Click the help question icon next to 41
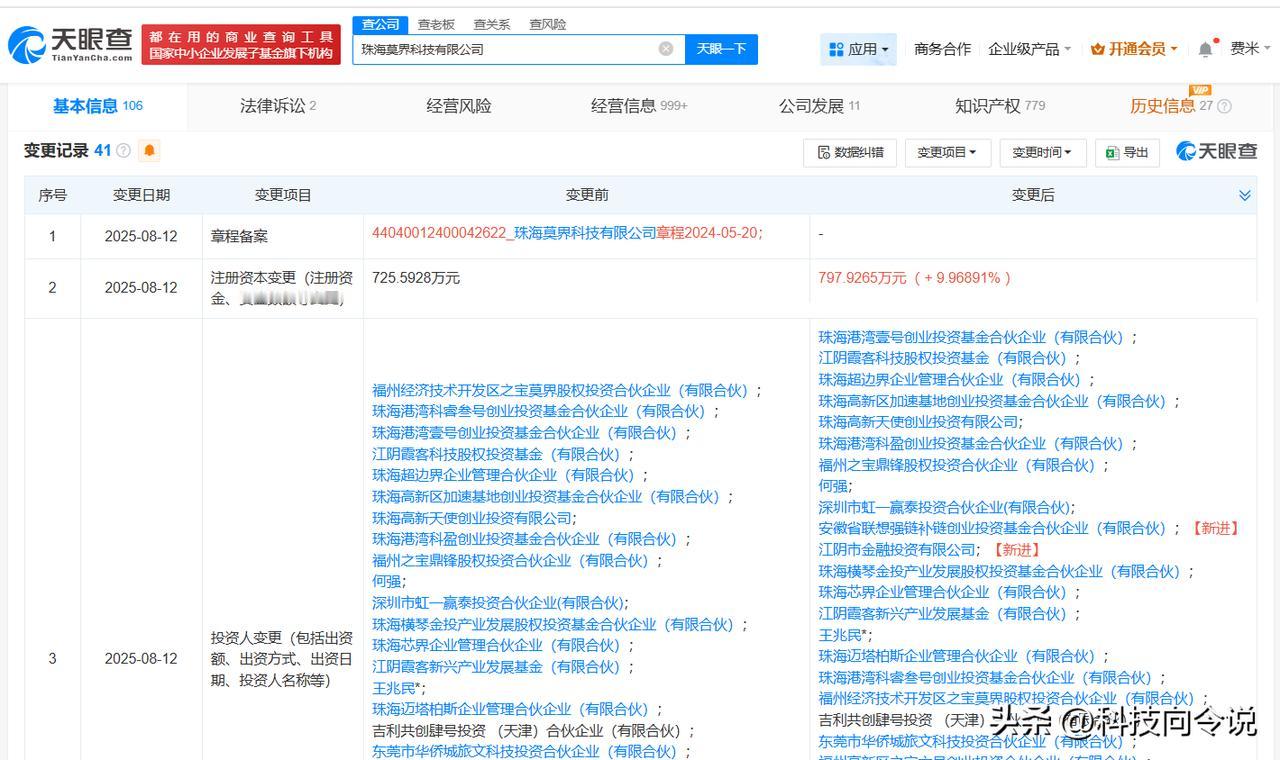This screenshot has height=760, width=1280. [x=124, y=151]
